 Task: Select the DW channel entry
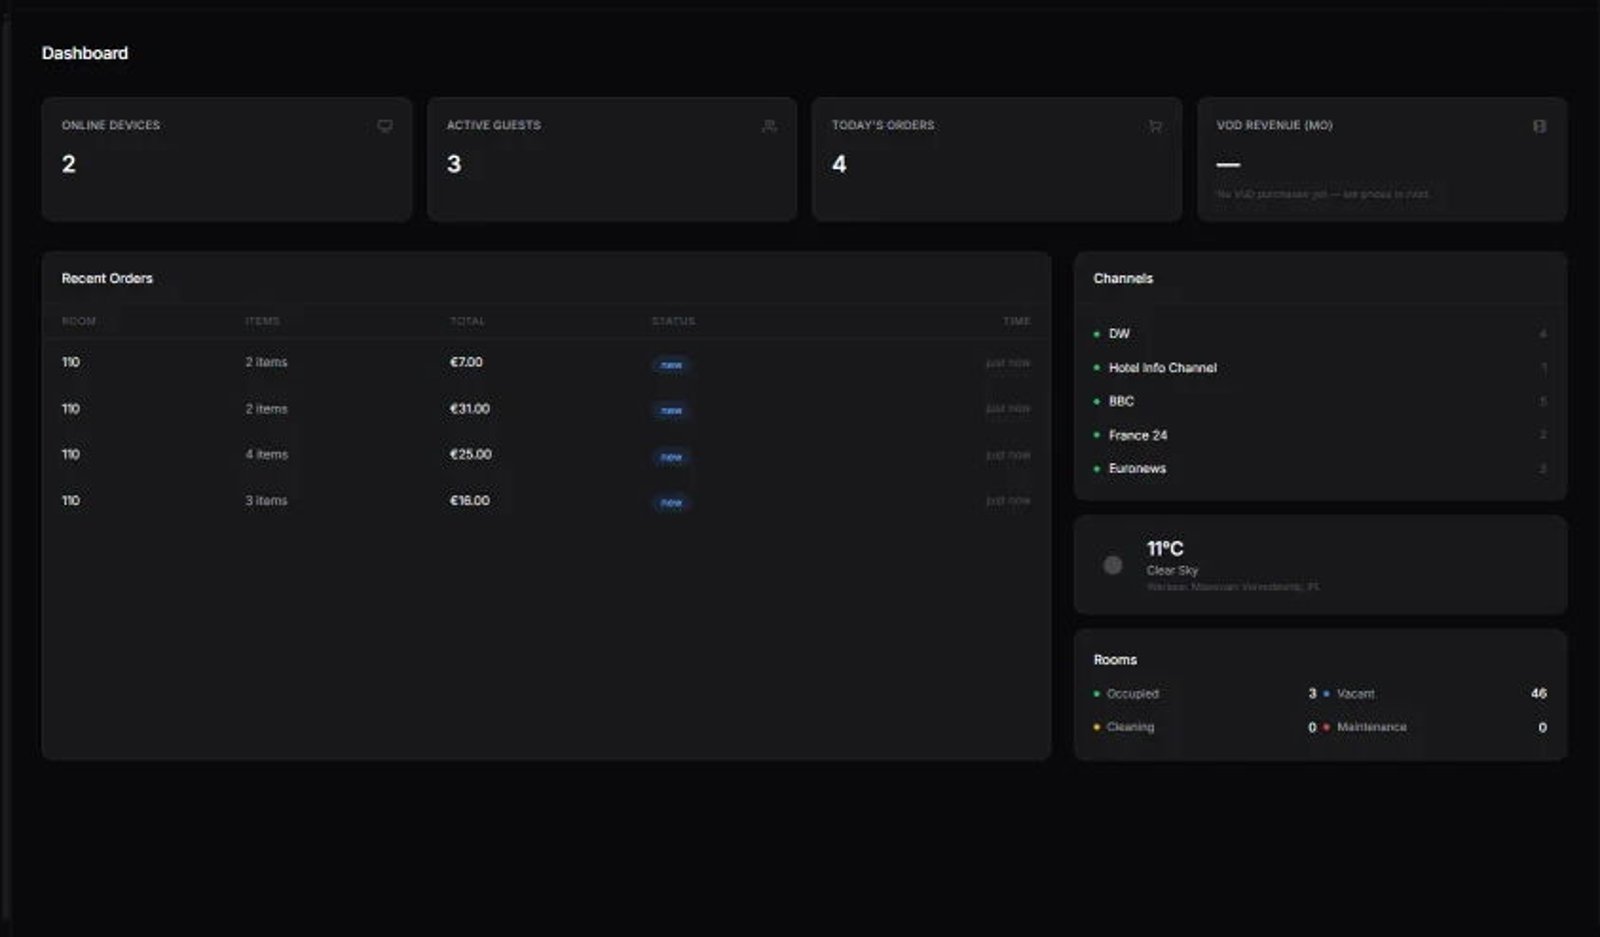click(1320, 334)
